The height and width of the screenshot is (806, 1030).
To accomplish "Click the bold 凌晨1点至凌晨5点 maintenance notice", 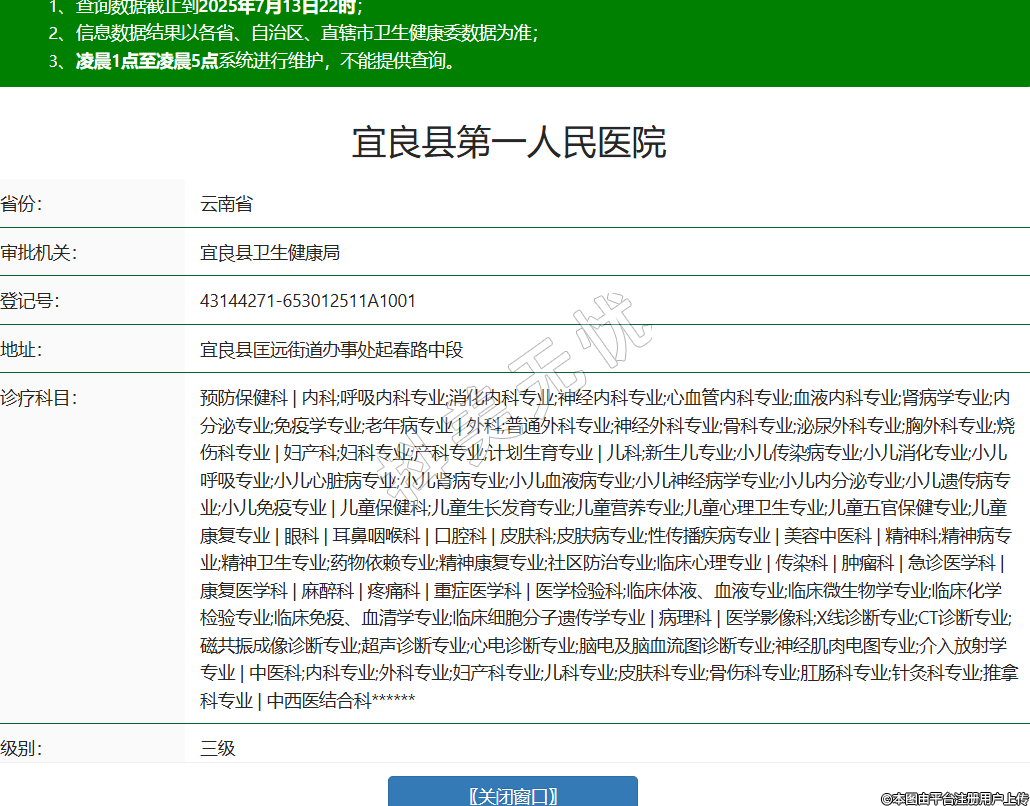I will [147, 61].
